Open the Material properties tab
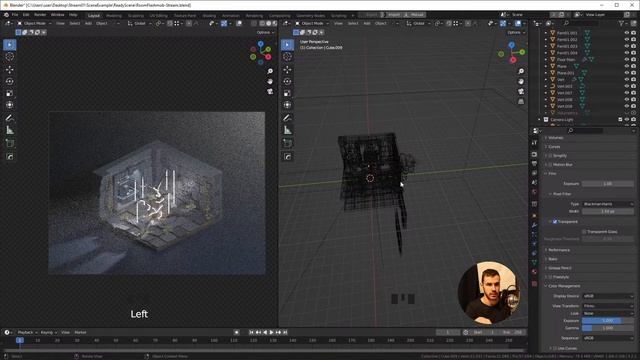Viewport: 640px width, 360px height. pyautogui.click(x=534, y=272)
